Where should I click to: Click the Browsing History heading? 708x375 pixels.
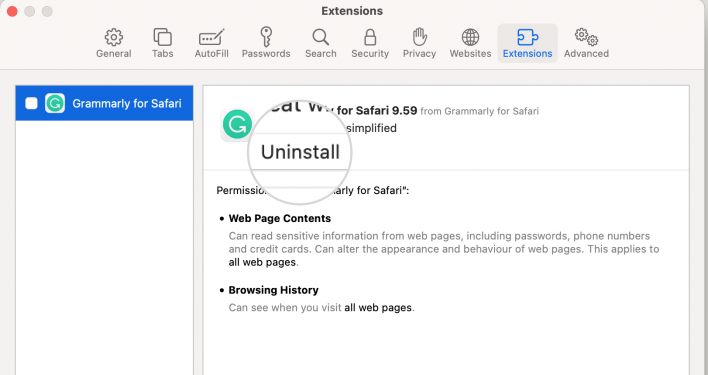pos(273,290)
